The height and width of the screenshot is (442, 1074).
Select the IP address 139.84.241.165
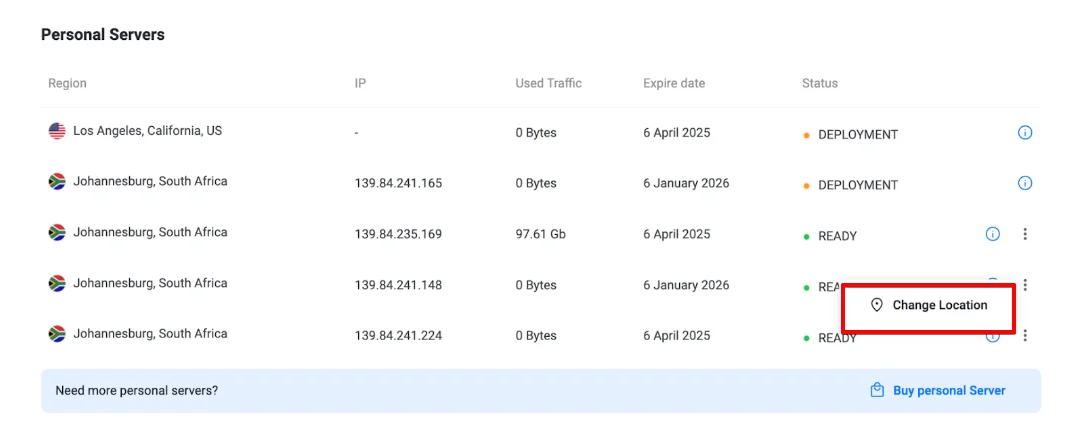click(x=398, y=184)
